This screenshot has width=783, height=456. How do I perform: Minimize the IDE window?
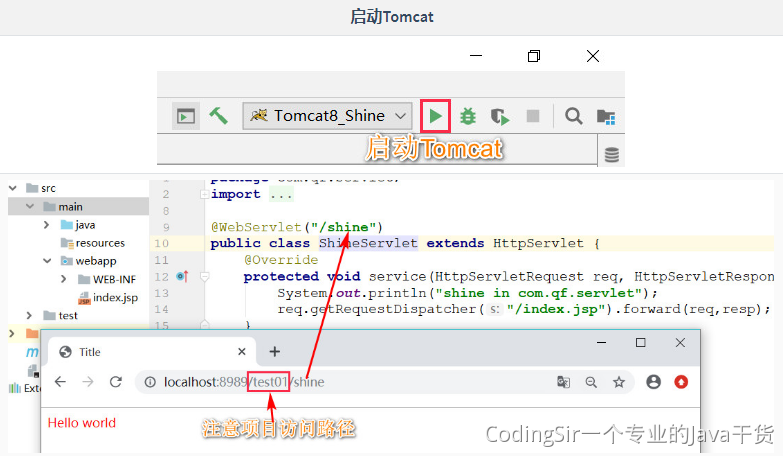coord(476,55)
